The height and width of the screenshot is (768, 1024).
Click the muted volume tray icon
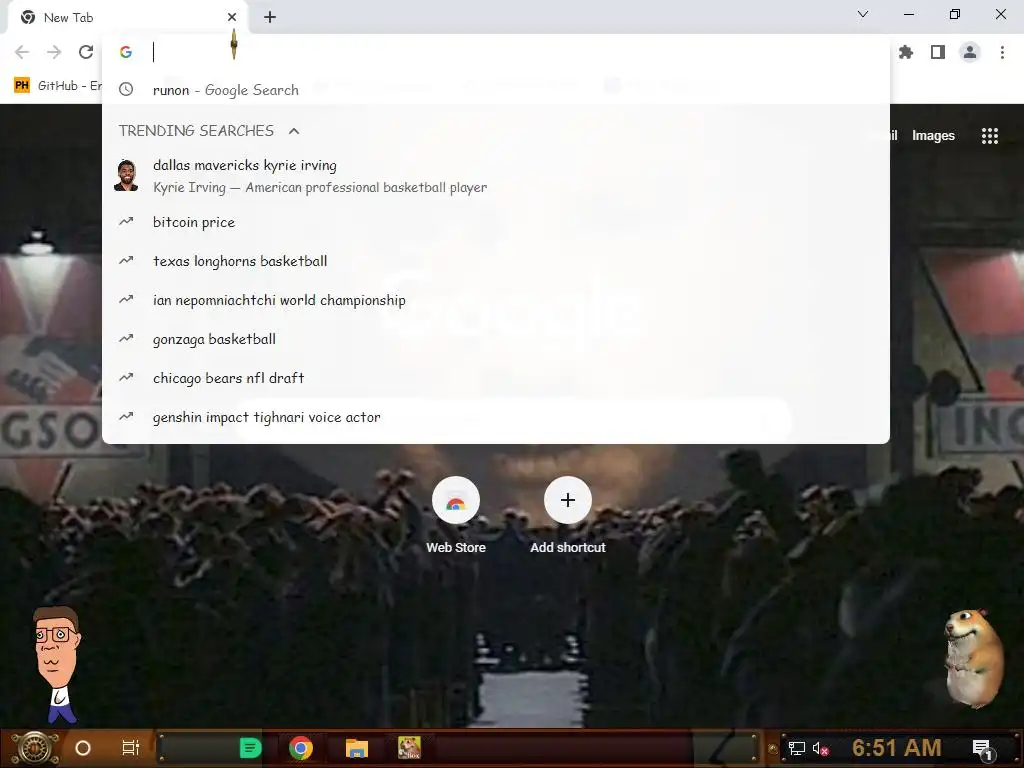click(x=820, y=748)
